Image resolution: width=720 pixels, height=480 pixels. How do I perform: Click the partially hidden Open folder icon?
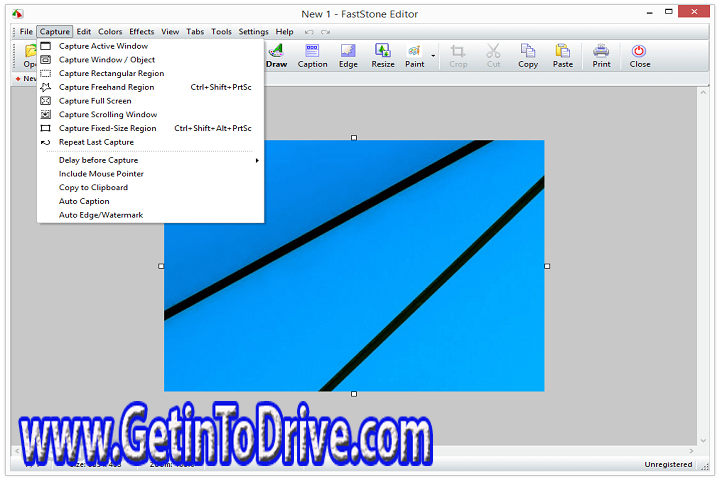pos(30,51)
